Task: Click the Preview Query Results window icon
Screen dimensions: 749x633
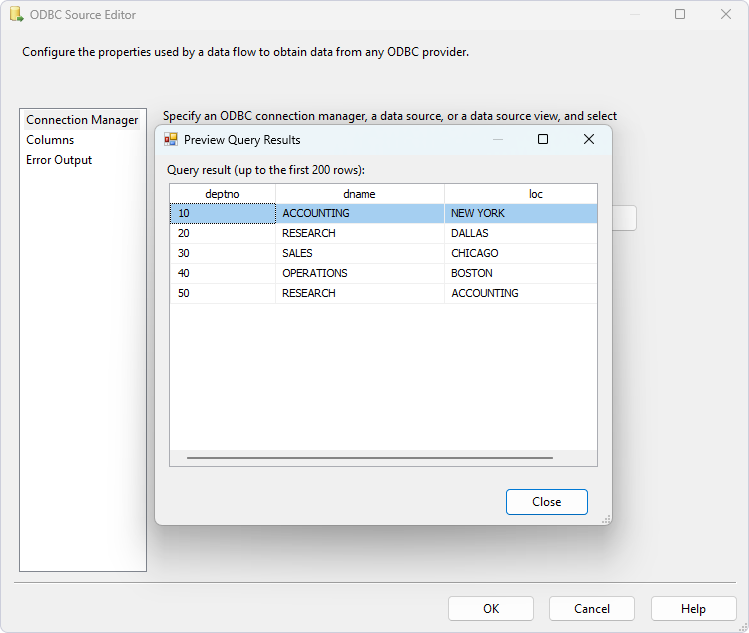Action: pyautogui.click(x=171, y=140)
